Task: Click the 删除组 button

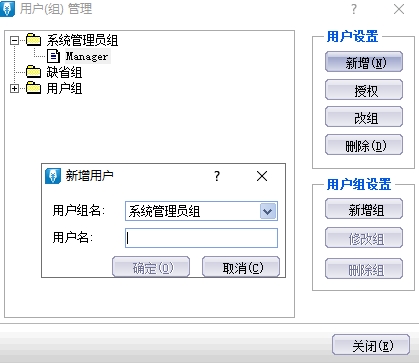Action: tap(364, 269)
